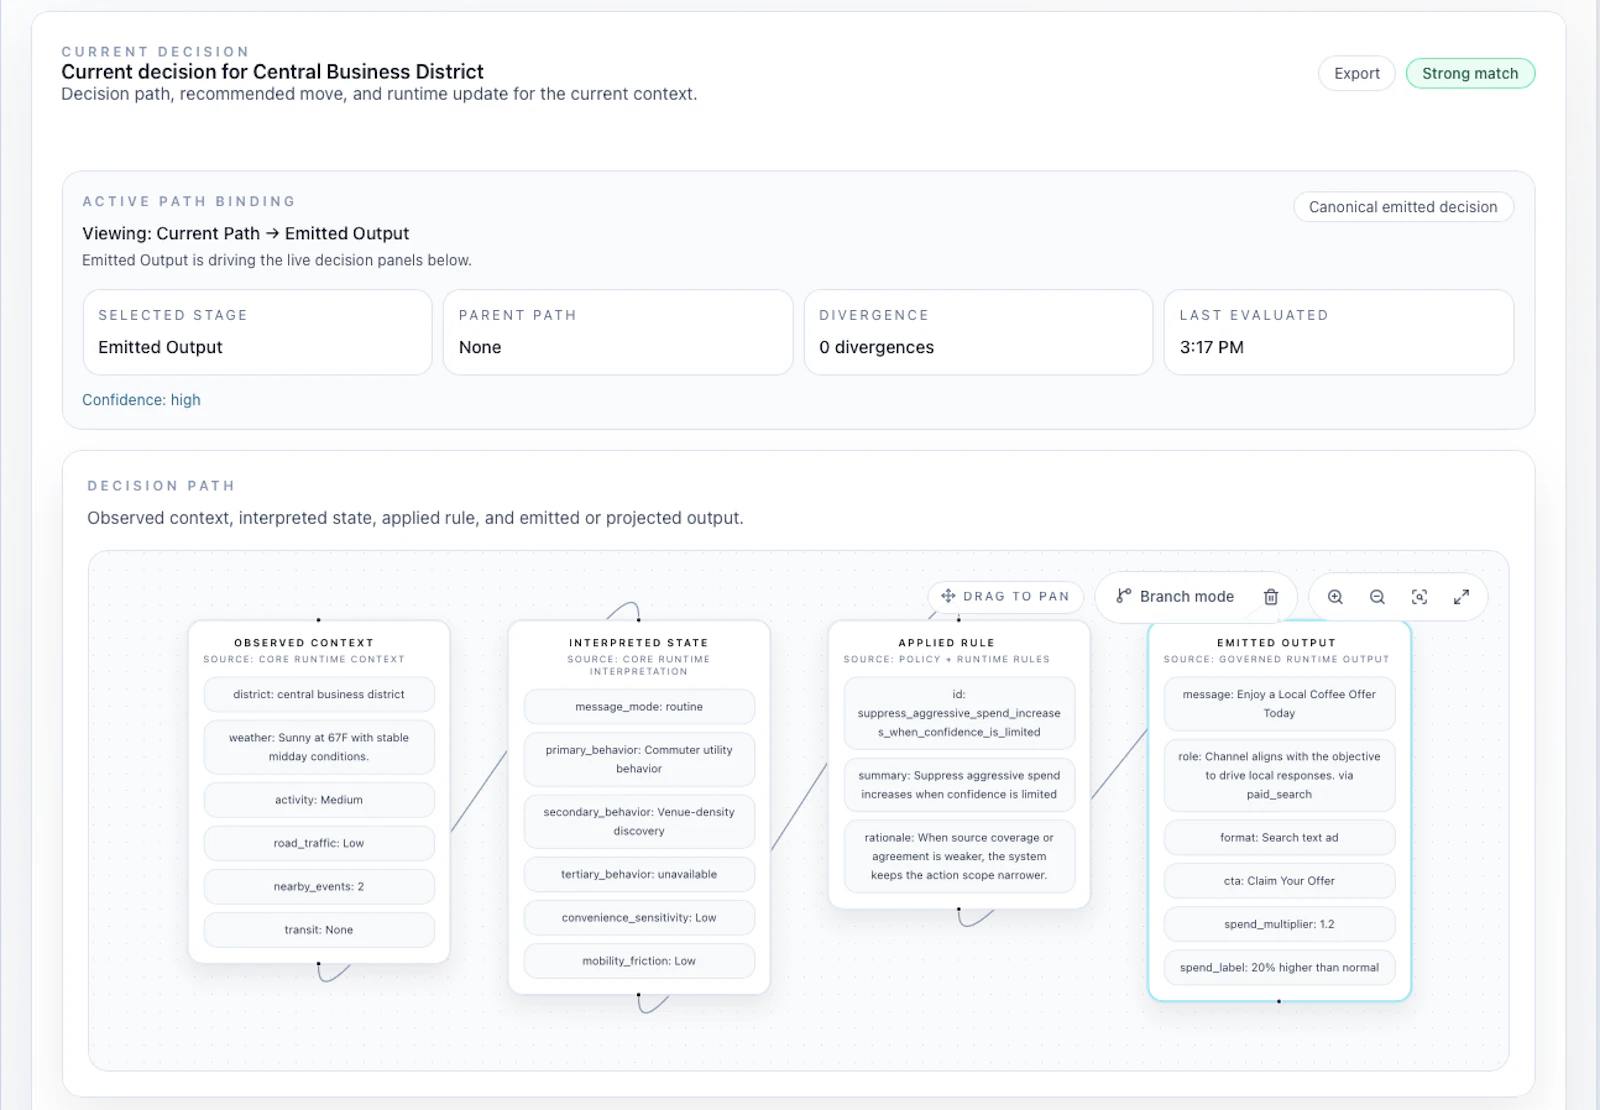The width and height of the screenshot is (1600, 1110).
Task: Click the Viewing: Current Path → Emitted Output text
Action: [x=245, y=233]
